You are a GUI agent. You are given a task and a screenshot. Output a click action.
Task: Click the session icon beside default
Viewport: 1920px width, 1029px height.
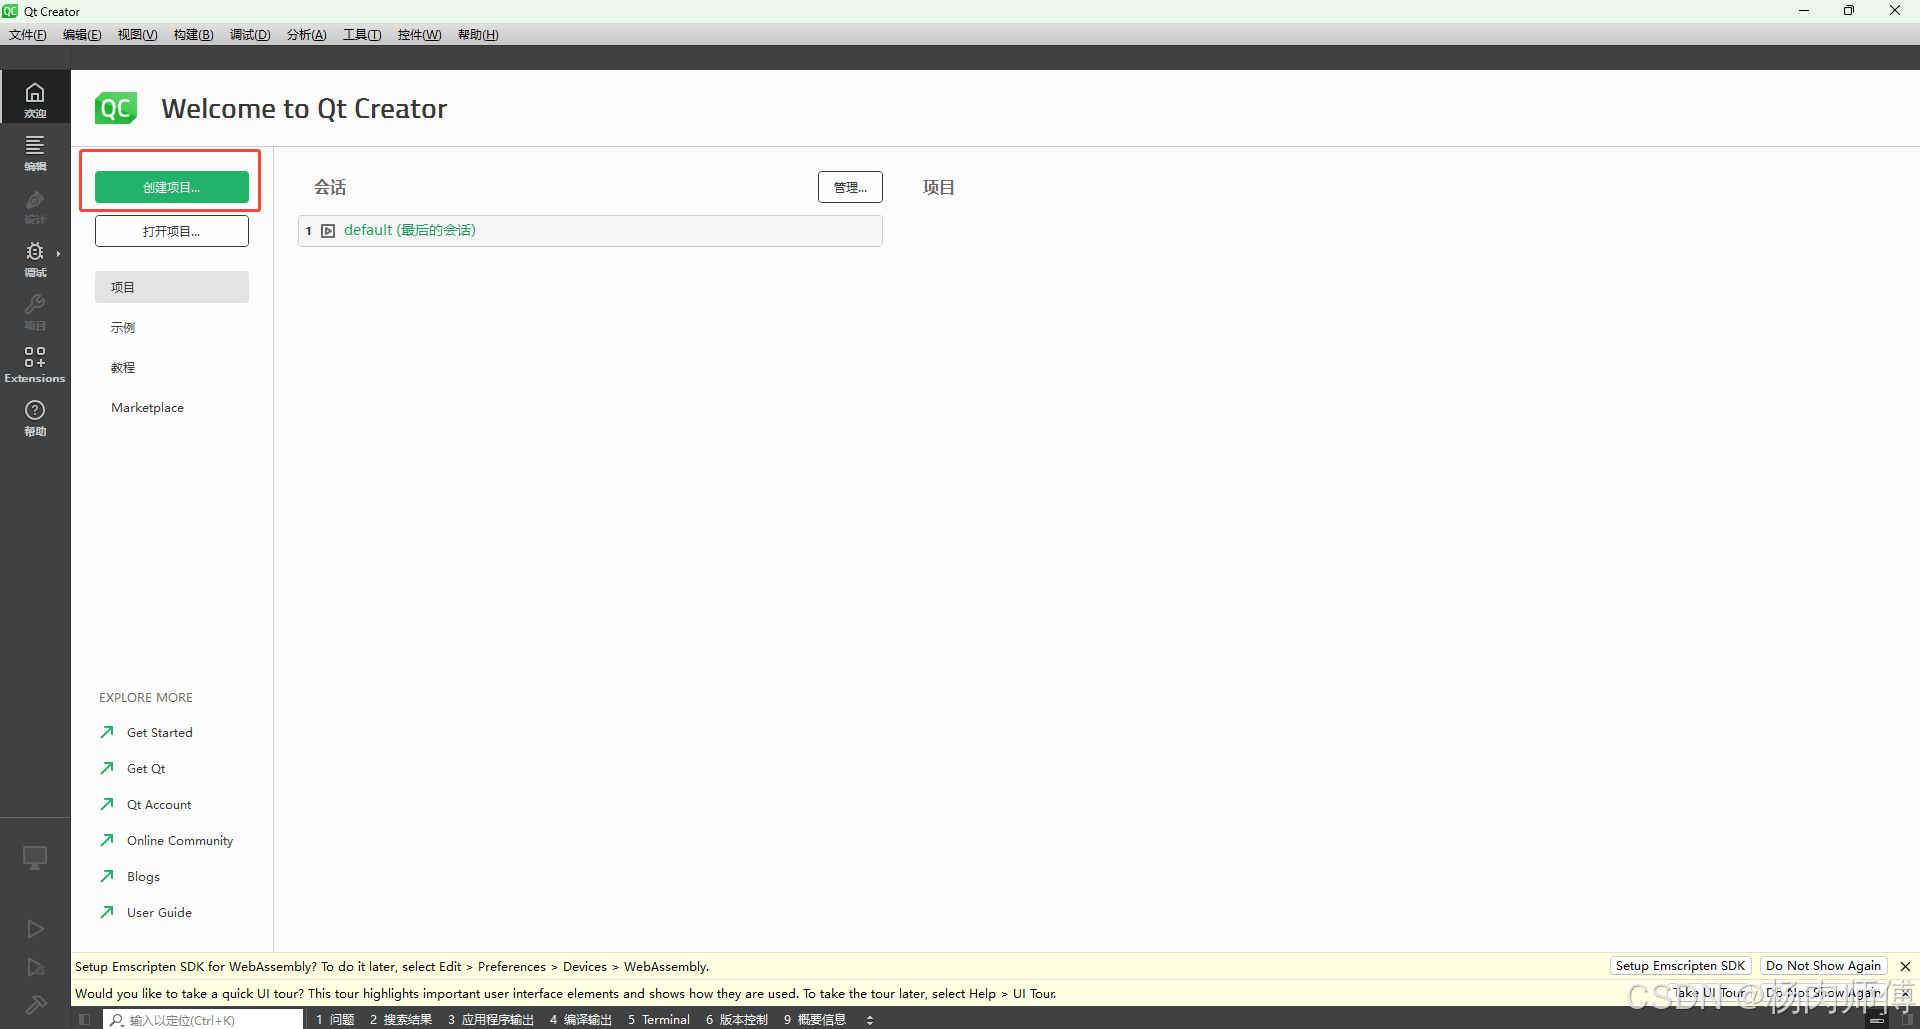(328, 231)
